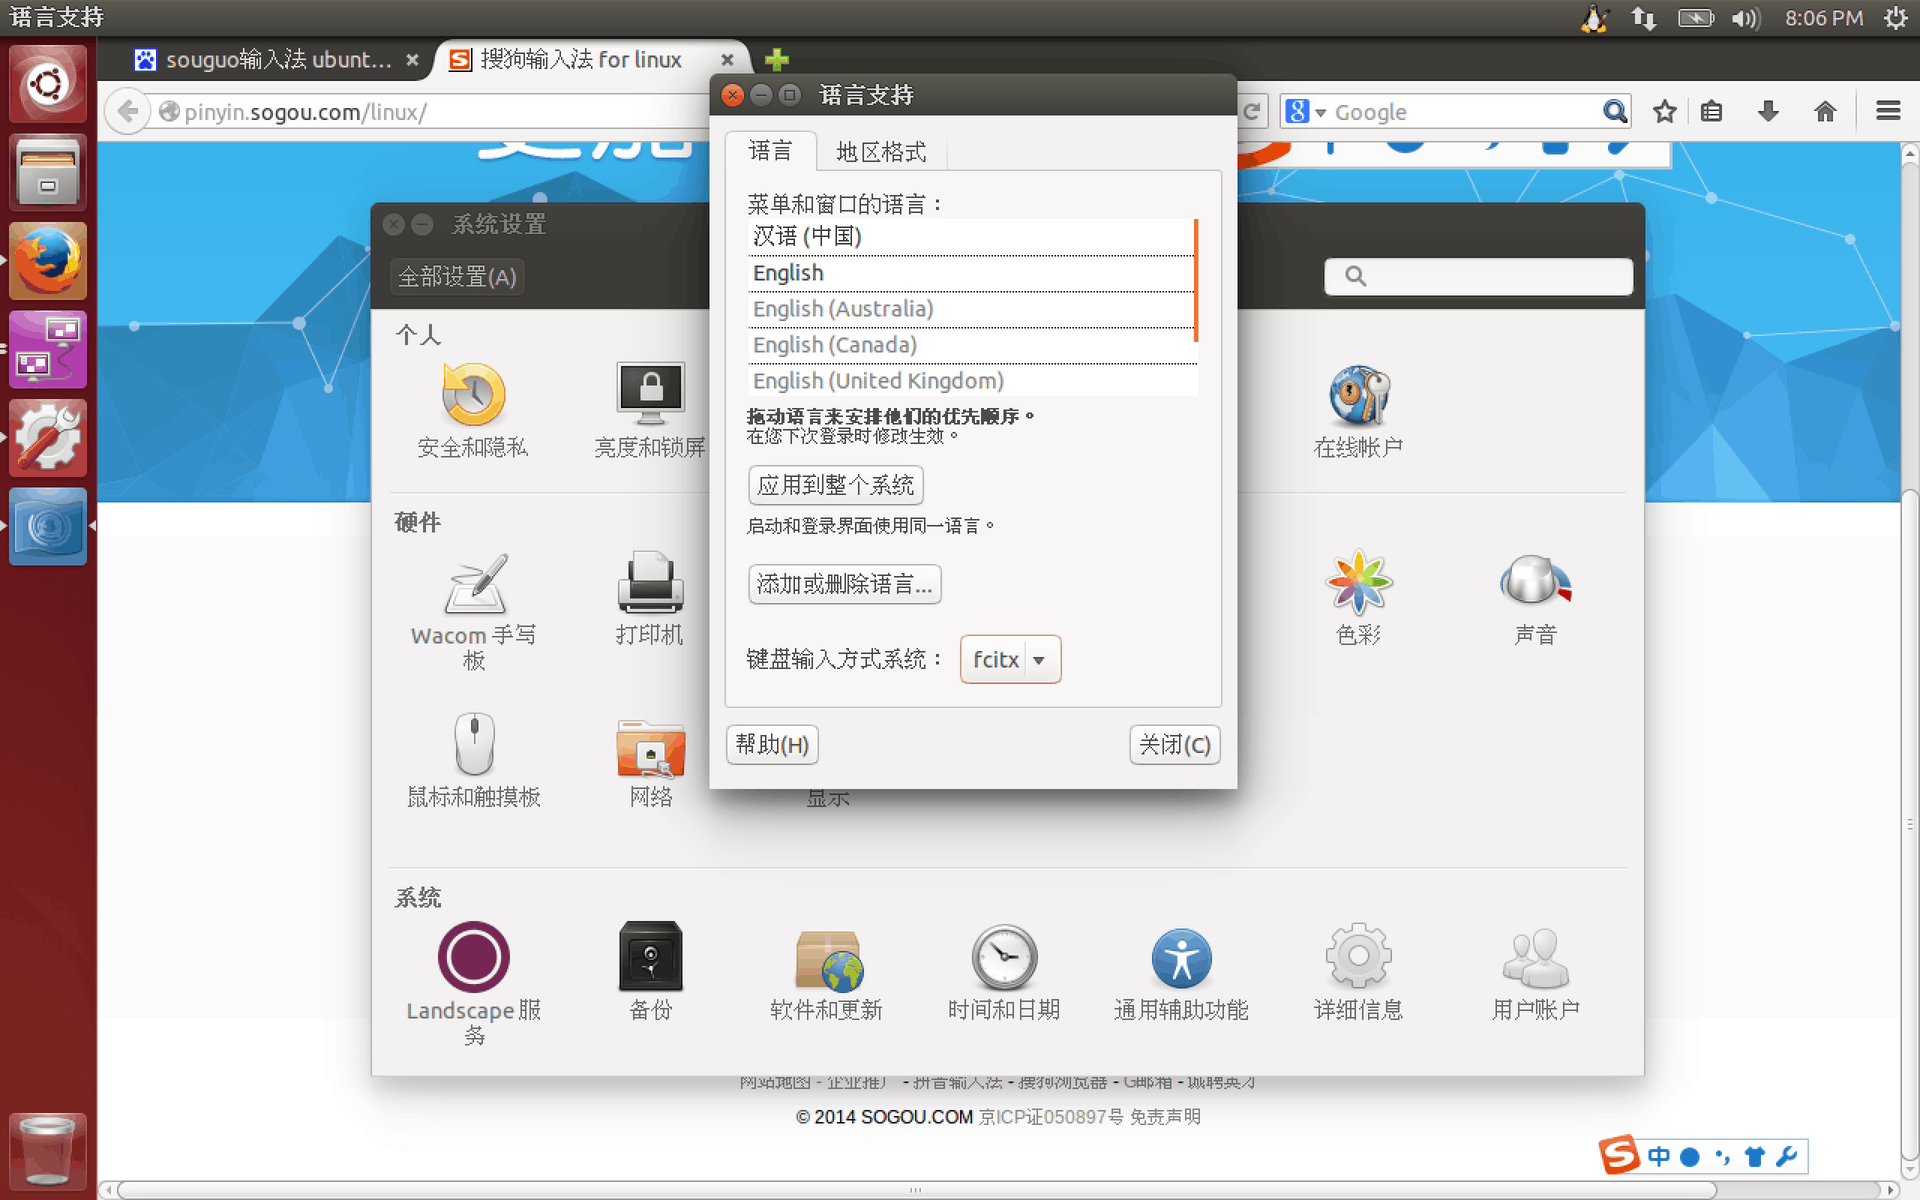Click 添加或删除语言... button
Screen dimensions: 1920x1200
(845, 584)
